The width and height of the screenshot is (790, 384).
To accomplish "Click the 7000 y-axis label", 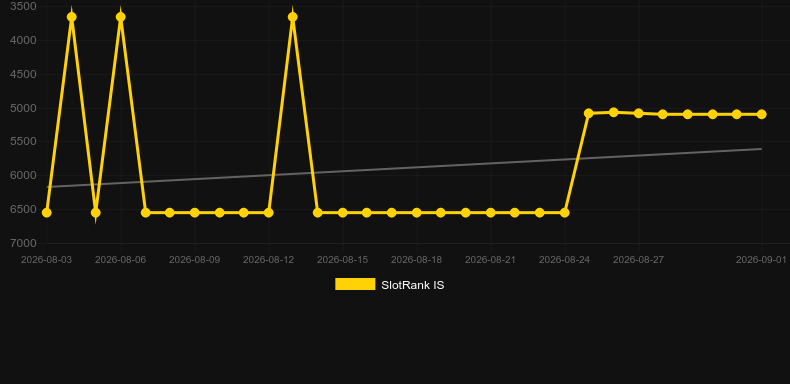I will pos(23,243).
